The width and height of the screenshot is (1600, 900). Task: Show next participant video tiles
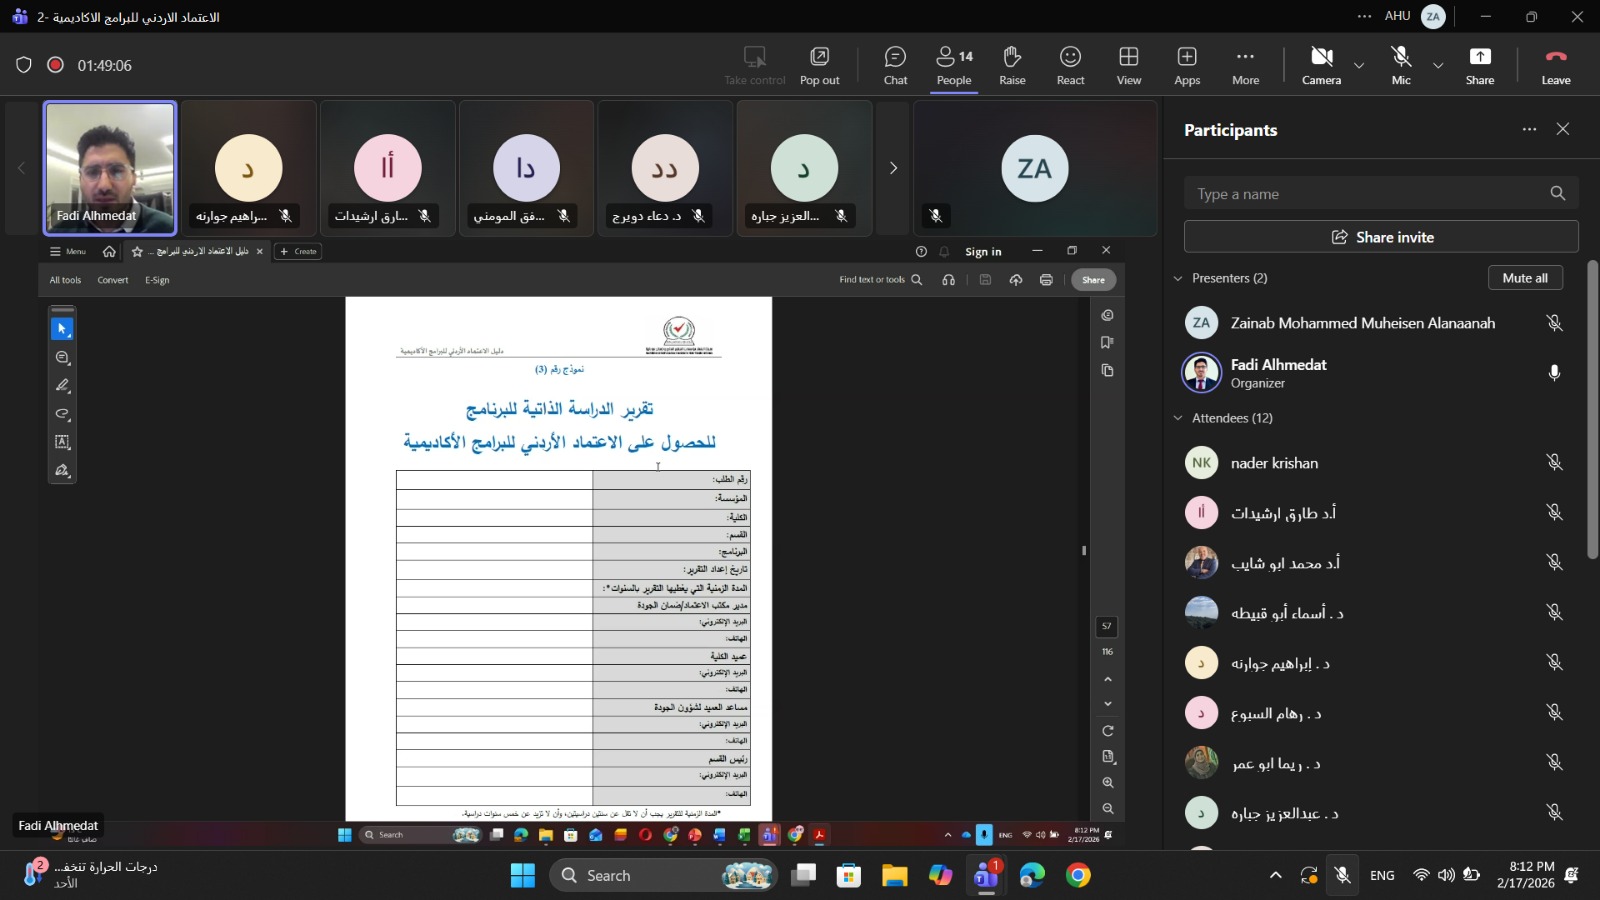click(x=893, y=168)
